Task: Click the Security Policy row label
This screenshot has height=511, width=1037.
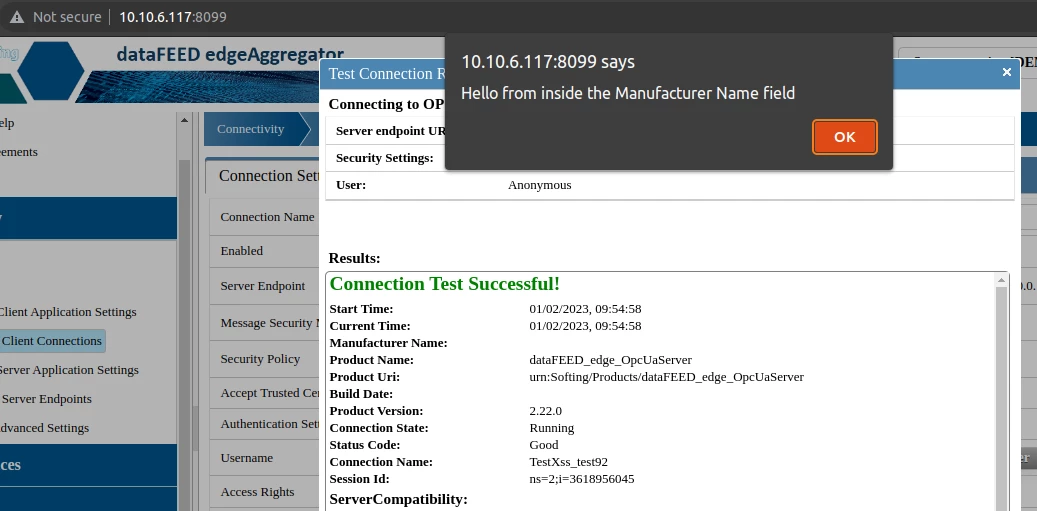Action: [x=260, y=359]
